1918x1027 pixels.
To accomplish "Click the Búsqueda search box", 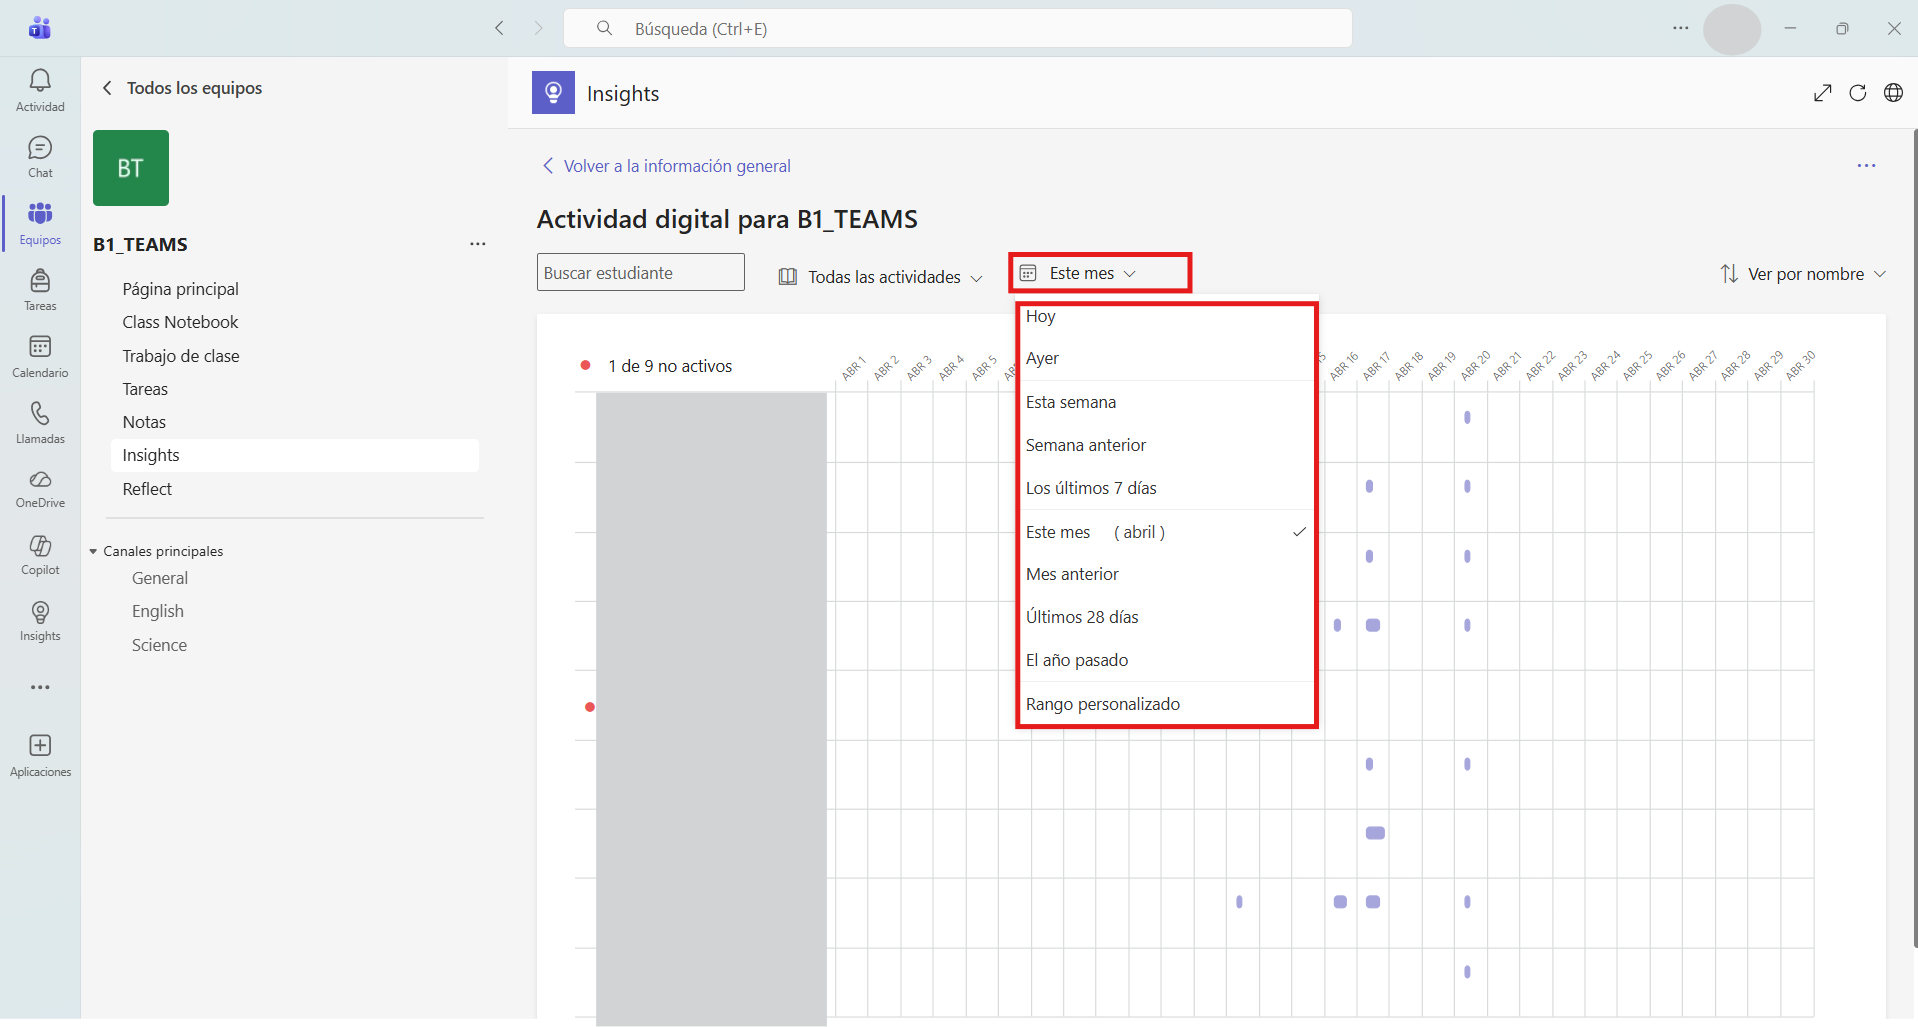I will [958, 28].
